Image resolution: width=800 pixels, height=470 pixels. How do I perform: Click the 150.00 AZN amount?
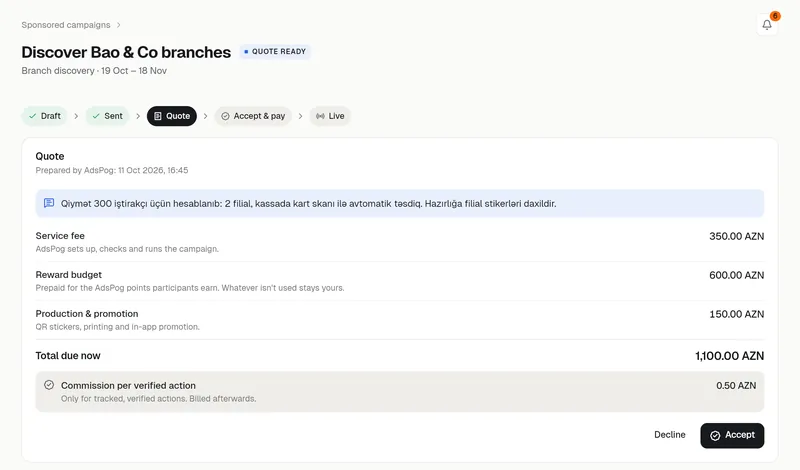(736, 314)
